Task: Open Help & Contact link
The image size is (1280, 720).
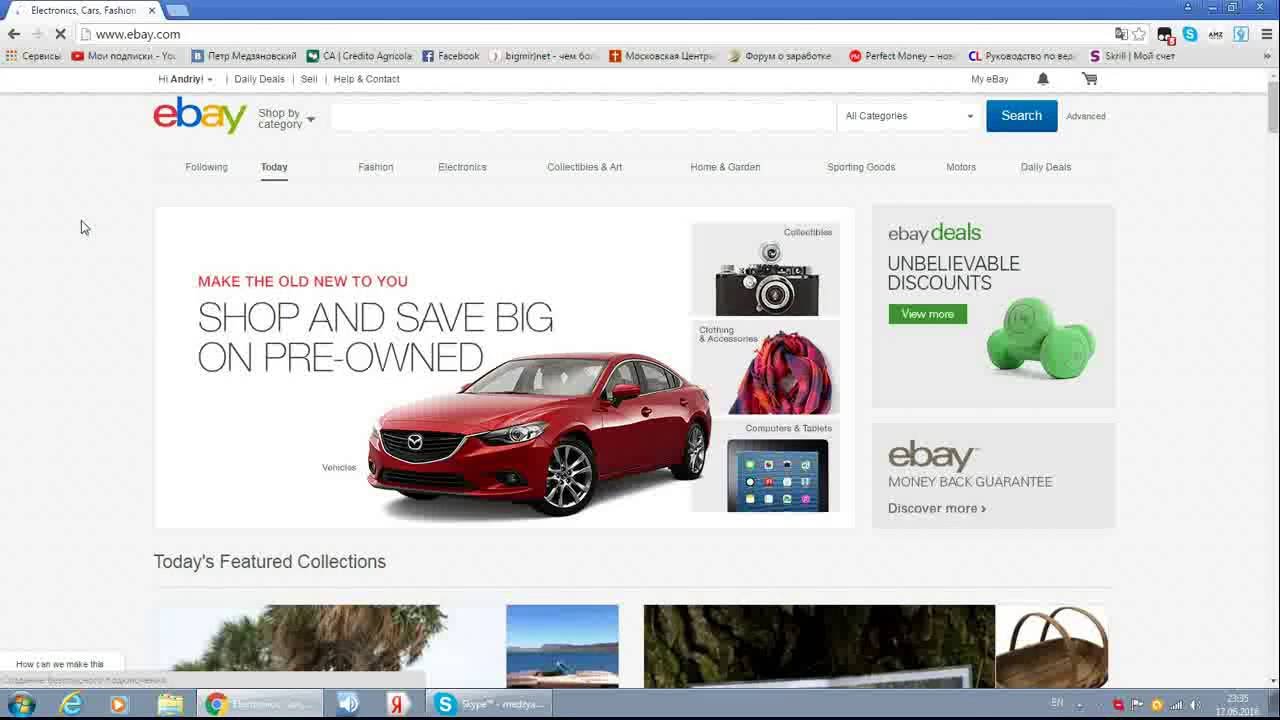Action: (366, 79)
